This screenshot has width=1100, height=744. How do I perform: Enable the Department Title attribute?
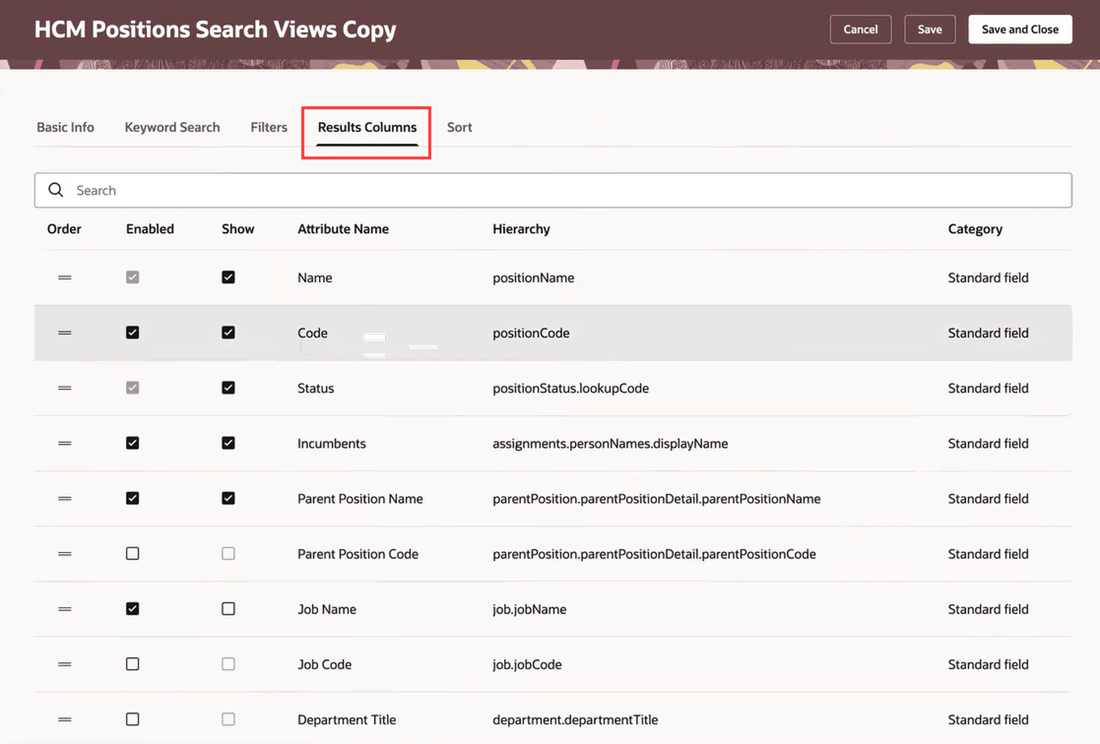[133, 719]
